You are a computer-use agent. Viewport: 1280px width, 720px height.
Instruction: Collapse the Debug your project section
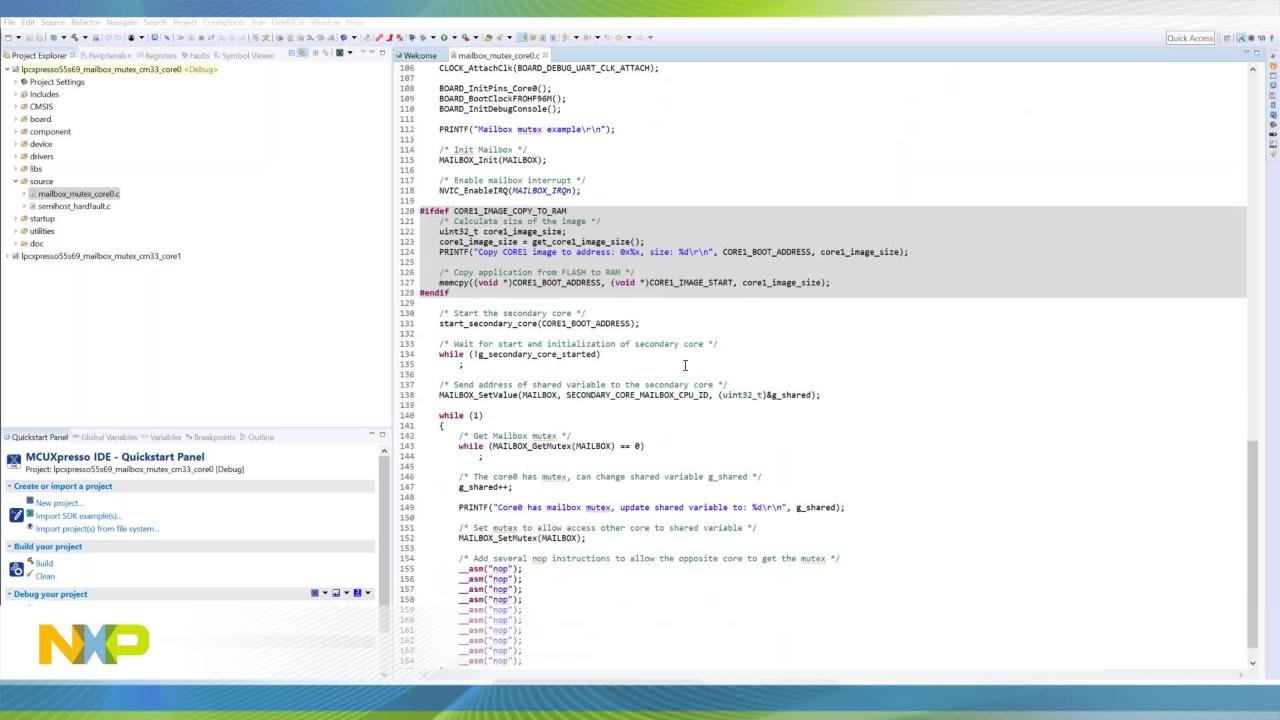[x=10, y=594]
